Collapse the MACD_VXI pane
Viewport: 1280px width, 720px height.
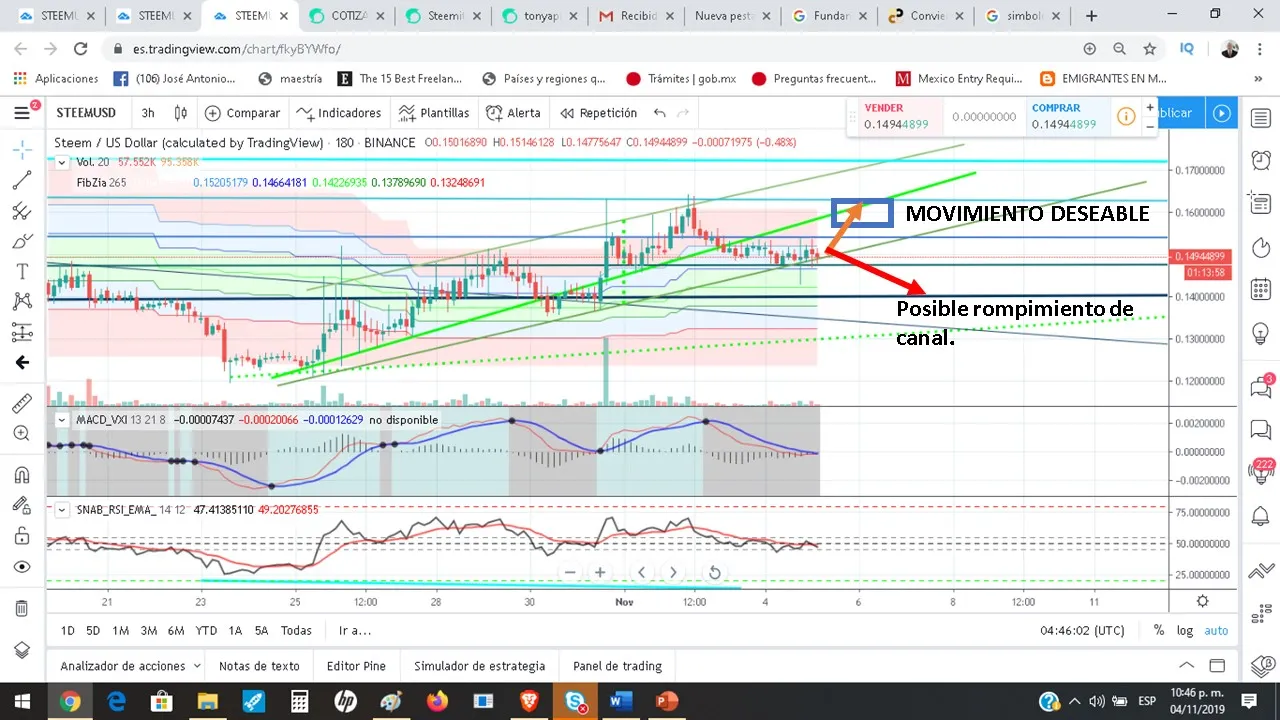tap(62, 420)
